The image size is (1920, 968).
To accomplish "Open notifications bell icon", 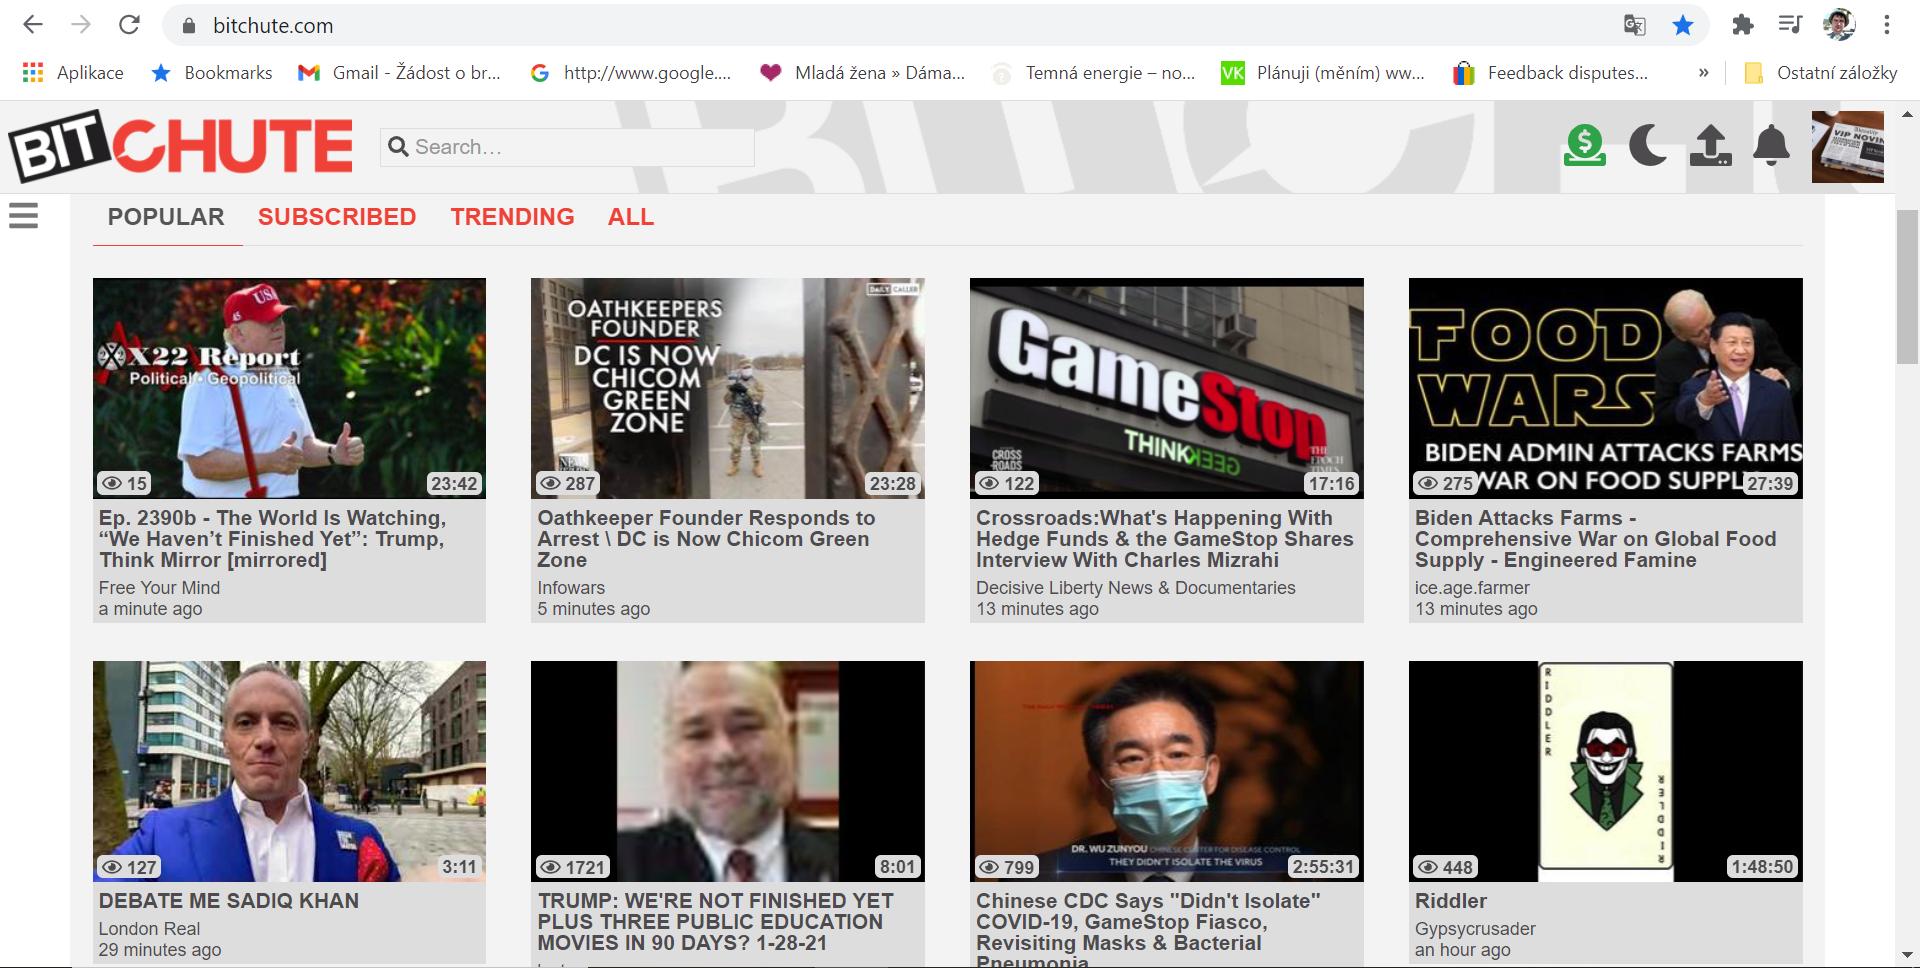I will pos(1771,146).
